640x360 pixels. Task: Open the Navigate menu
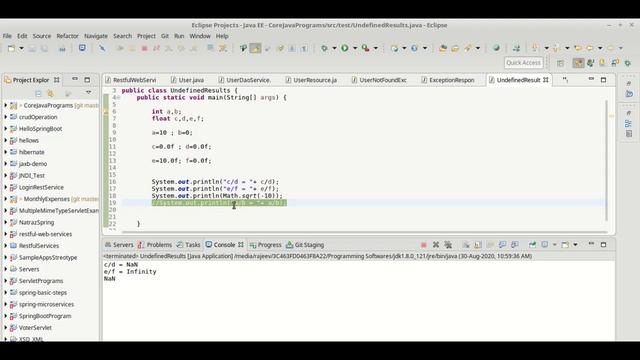(96, 36)
